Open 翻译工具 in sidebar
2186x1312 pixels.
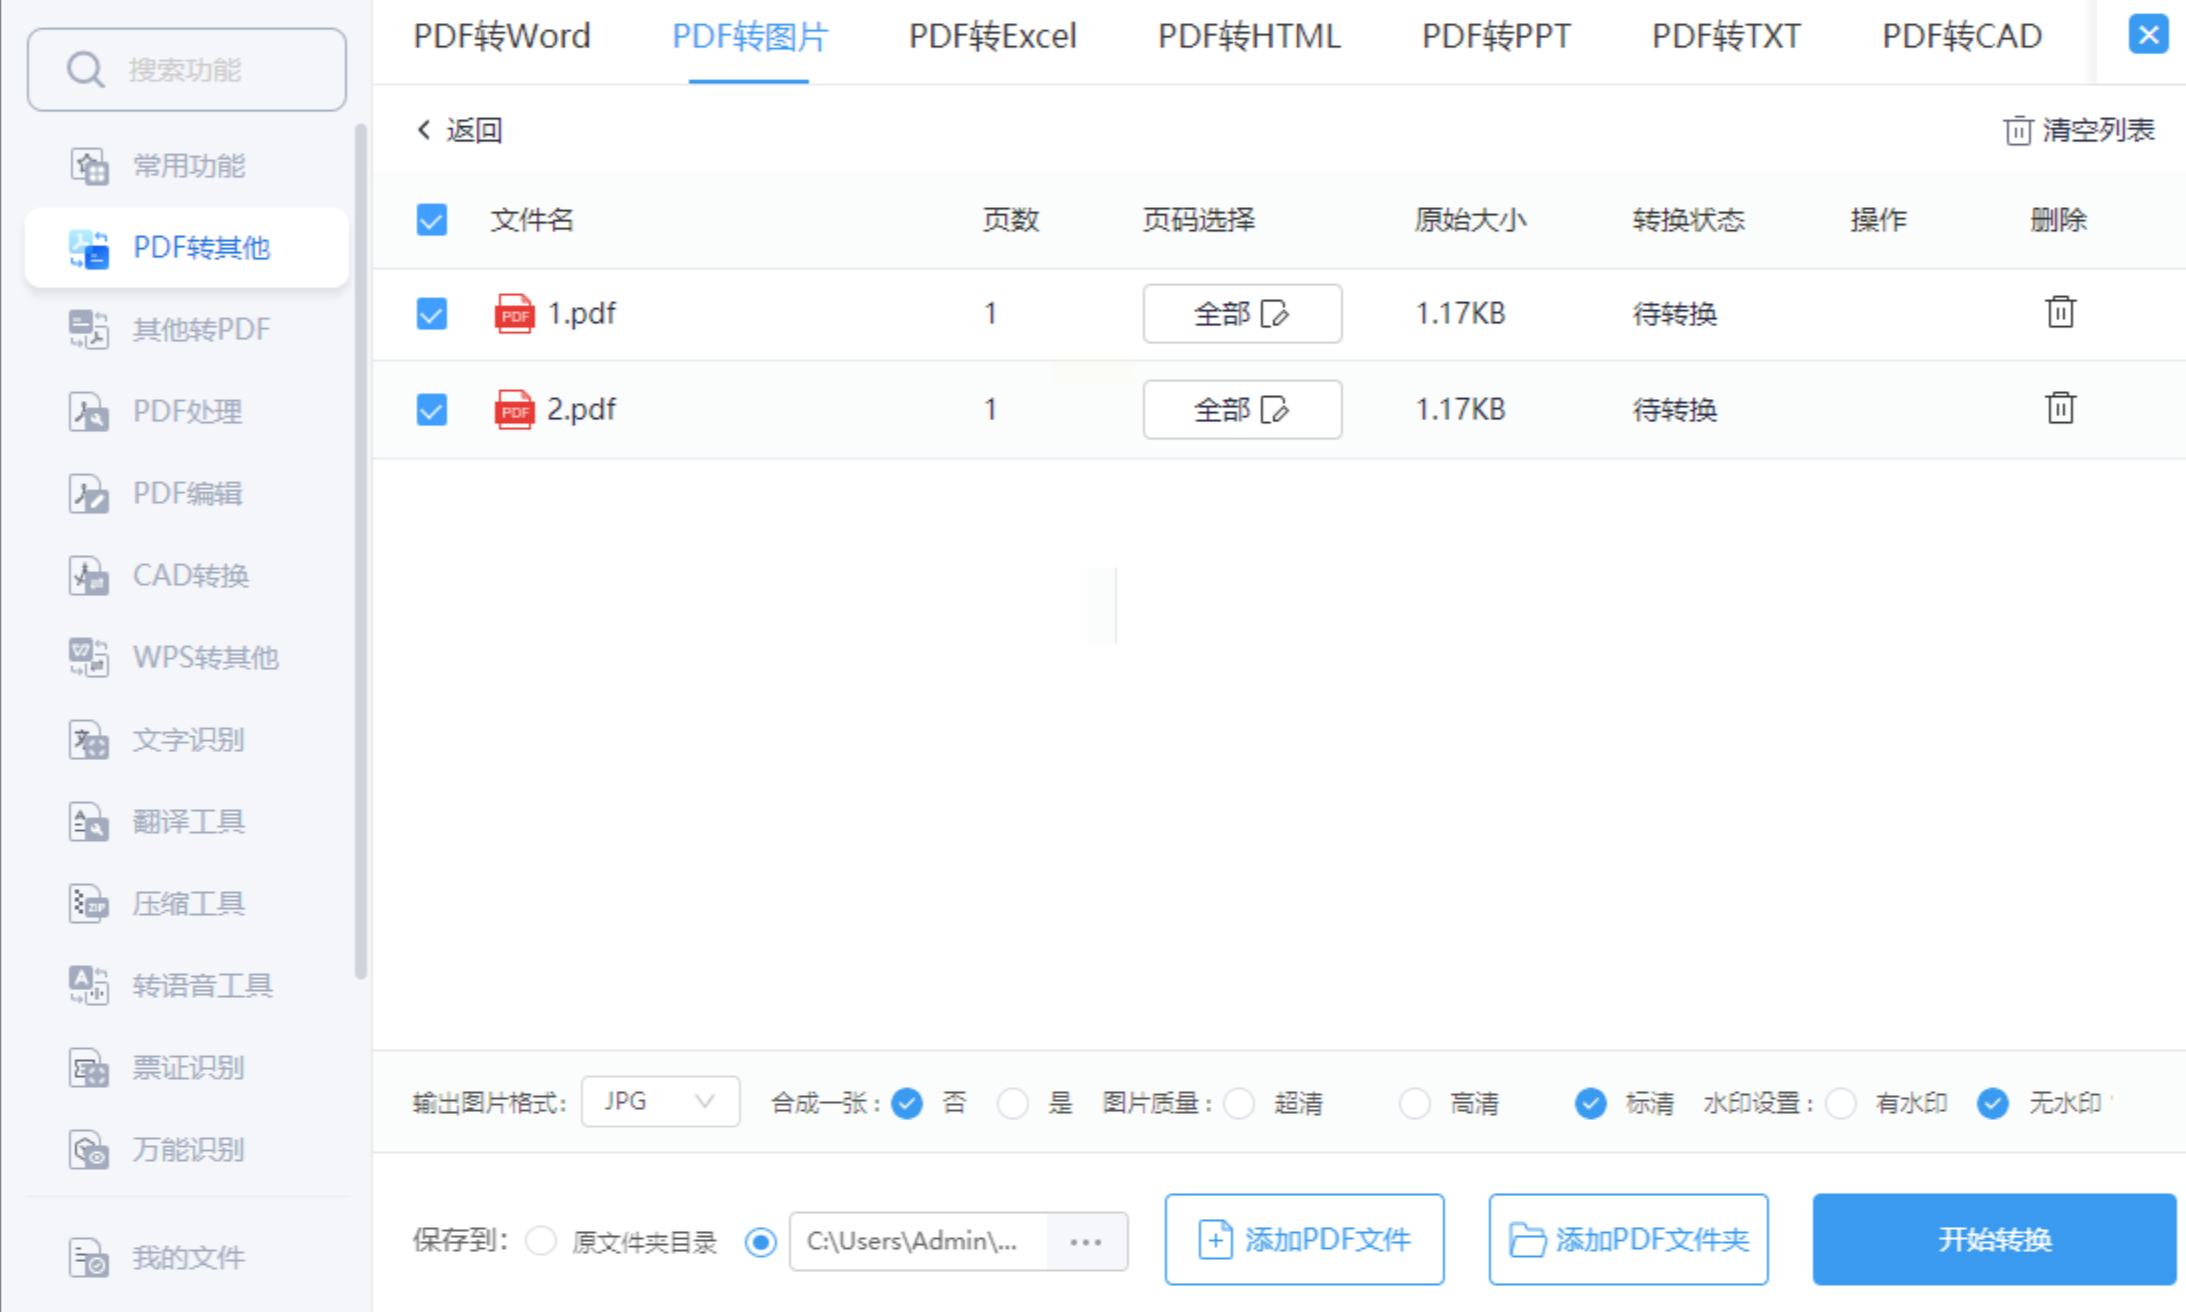[x=188, y=822]
